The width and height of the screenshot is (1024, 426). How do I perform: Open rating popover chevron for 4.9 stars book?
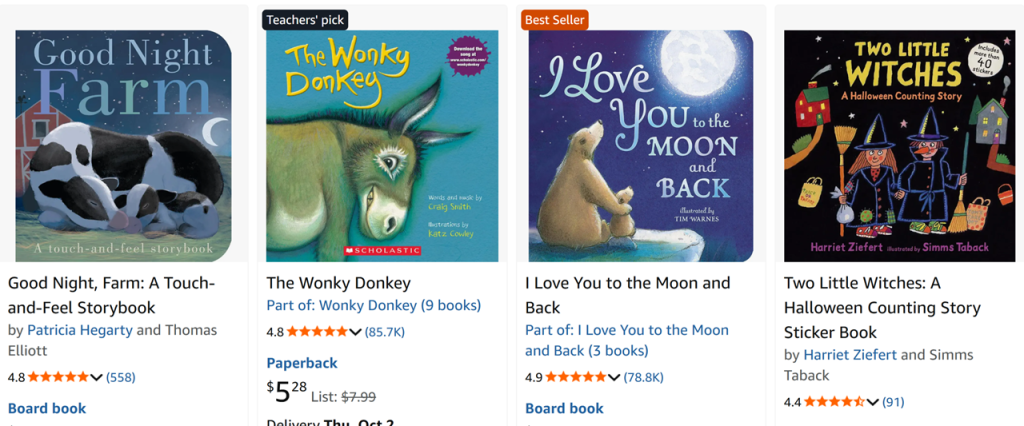pyautogui.click(x=614, y=377)
